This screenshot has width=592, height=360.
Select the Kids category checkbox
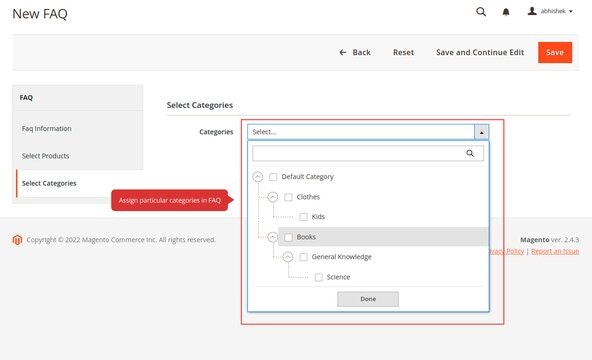[x=303, y=217]
